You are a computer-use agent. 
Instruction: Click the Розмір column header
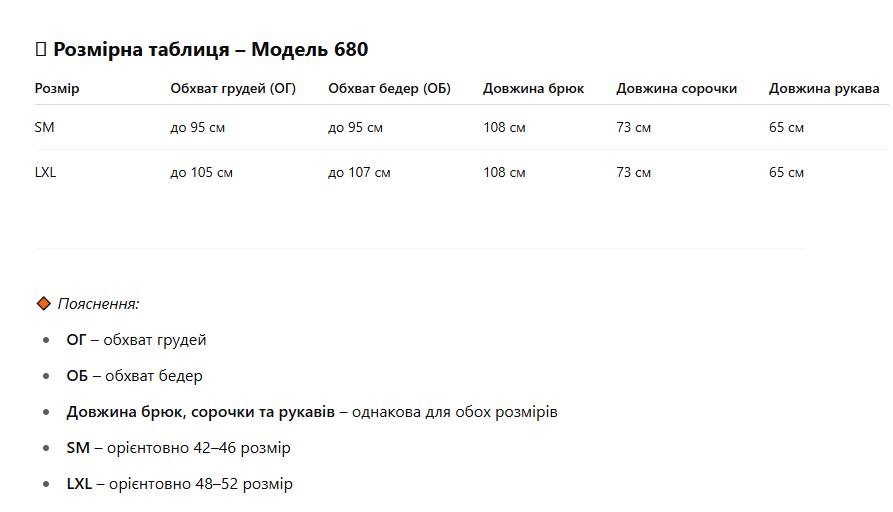click(57, 88)
